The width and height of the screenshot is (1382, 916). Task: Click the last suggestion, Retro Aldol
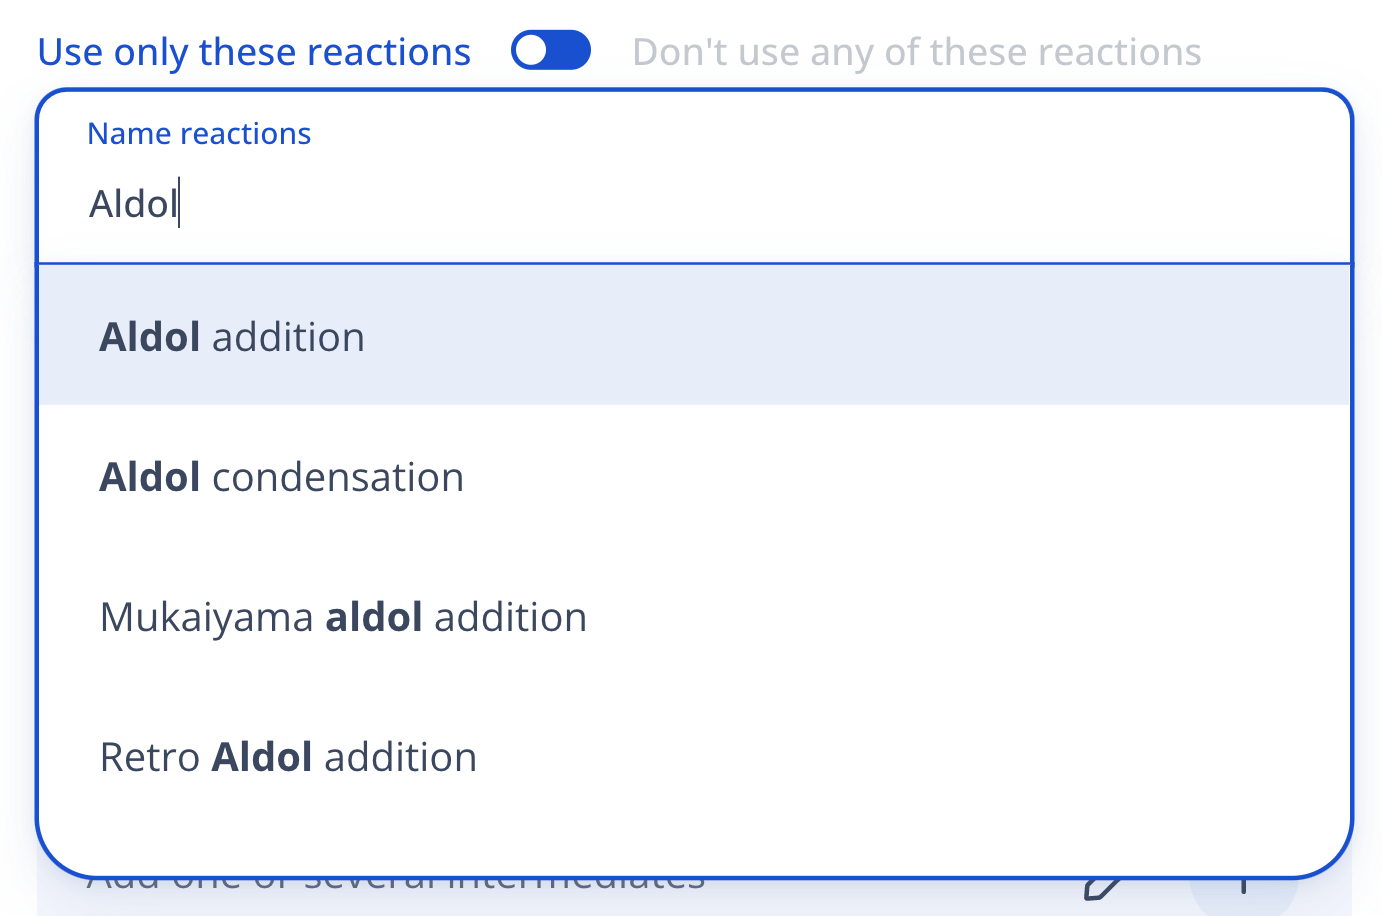[694, 757]
